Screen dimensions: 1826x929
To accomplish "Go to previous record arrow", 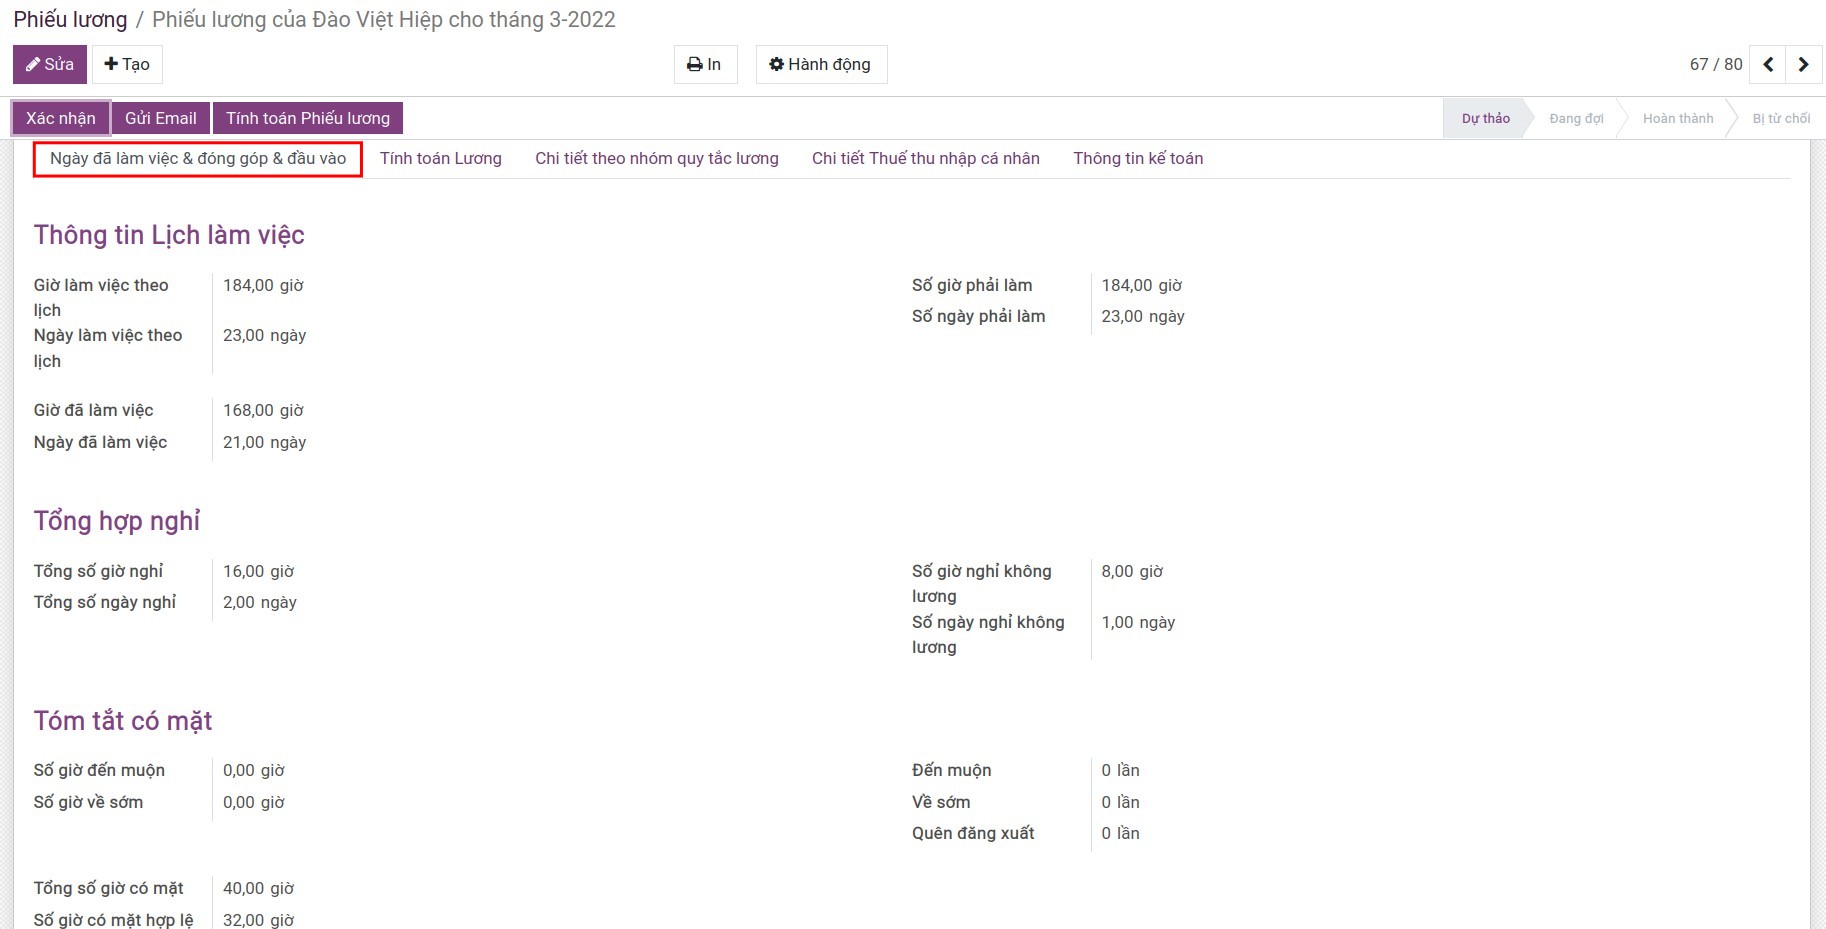I will (1768, 64).
